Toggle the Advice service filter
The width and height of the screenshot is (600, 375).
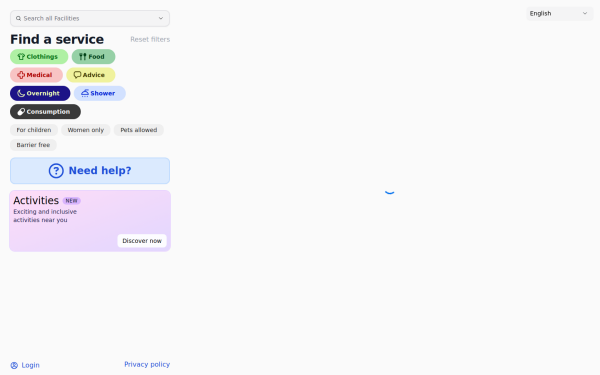(91, 75)
